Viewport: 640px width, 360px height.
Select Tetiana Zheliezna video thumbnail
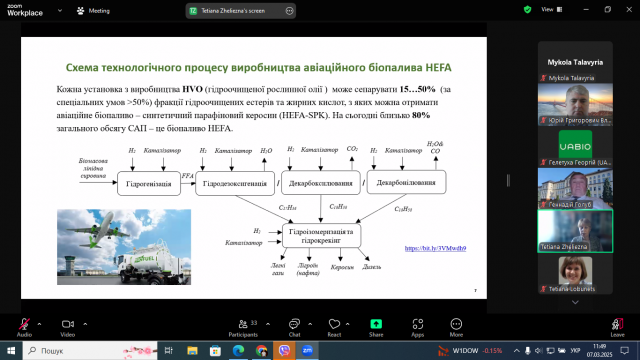pos(575,231)
